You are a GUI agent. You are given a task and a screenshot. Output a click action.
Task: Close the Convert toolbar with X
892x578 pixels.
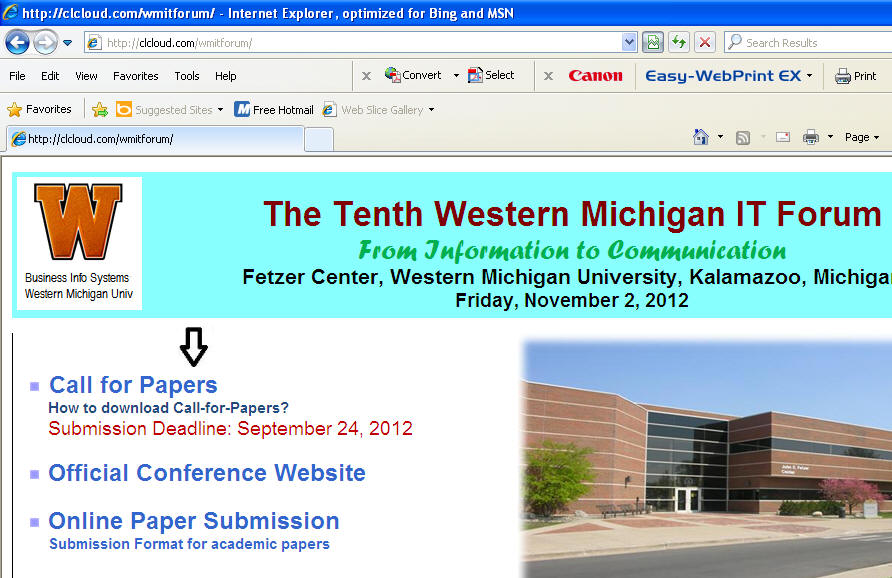pos(366,76)
